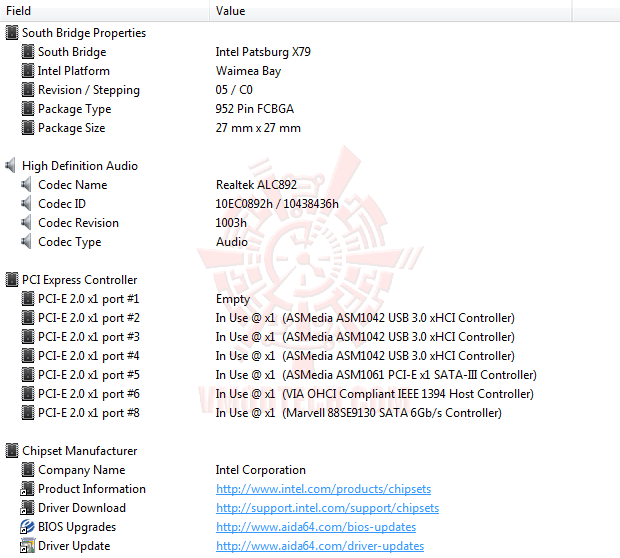
Task: Select the Codec Revision field label
Action: [78, 223]
